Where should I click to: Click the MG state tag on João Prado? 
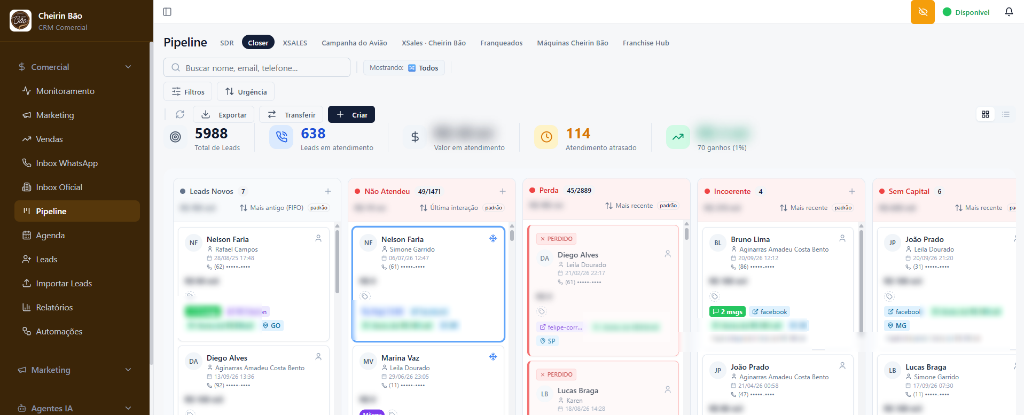pyautogui.click(x=896, y=325)
